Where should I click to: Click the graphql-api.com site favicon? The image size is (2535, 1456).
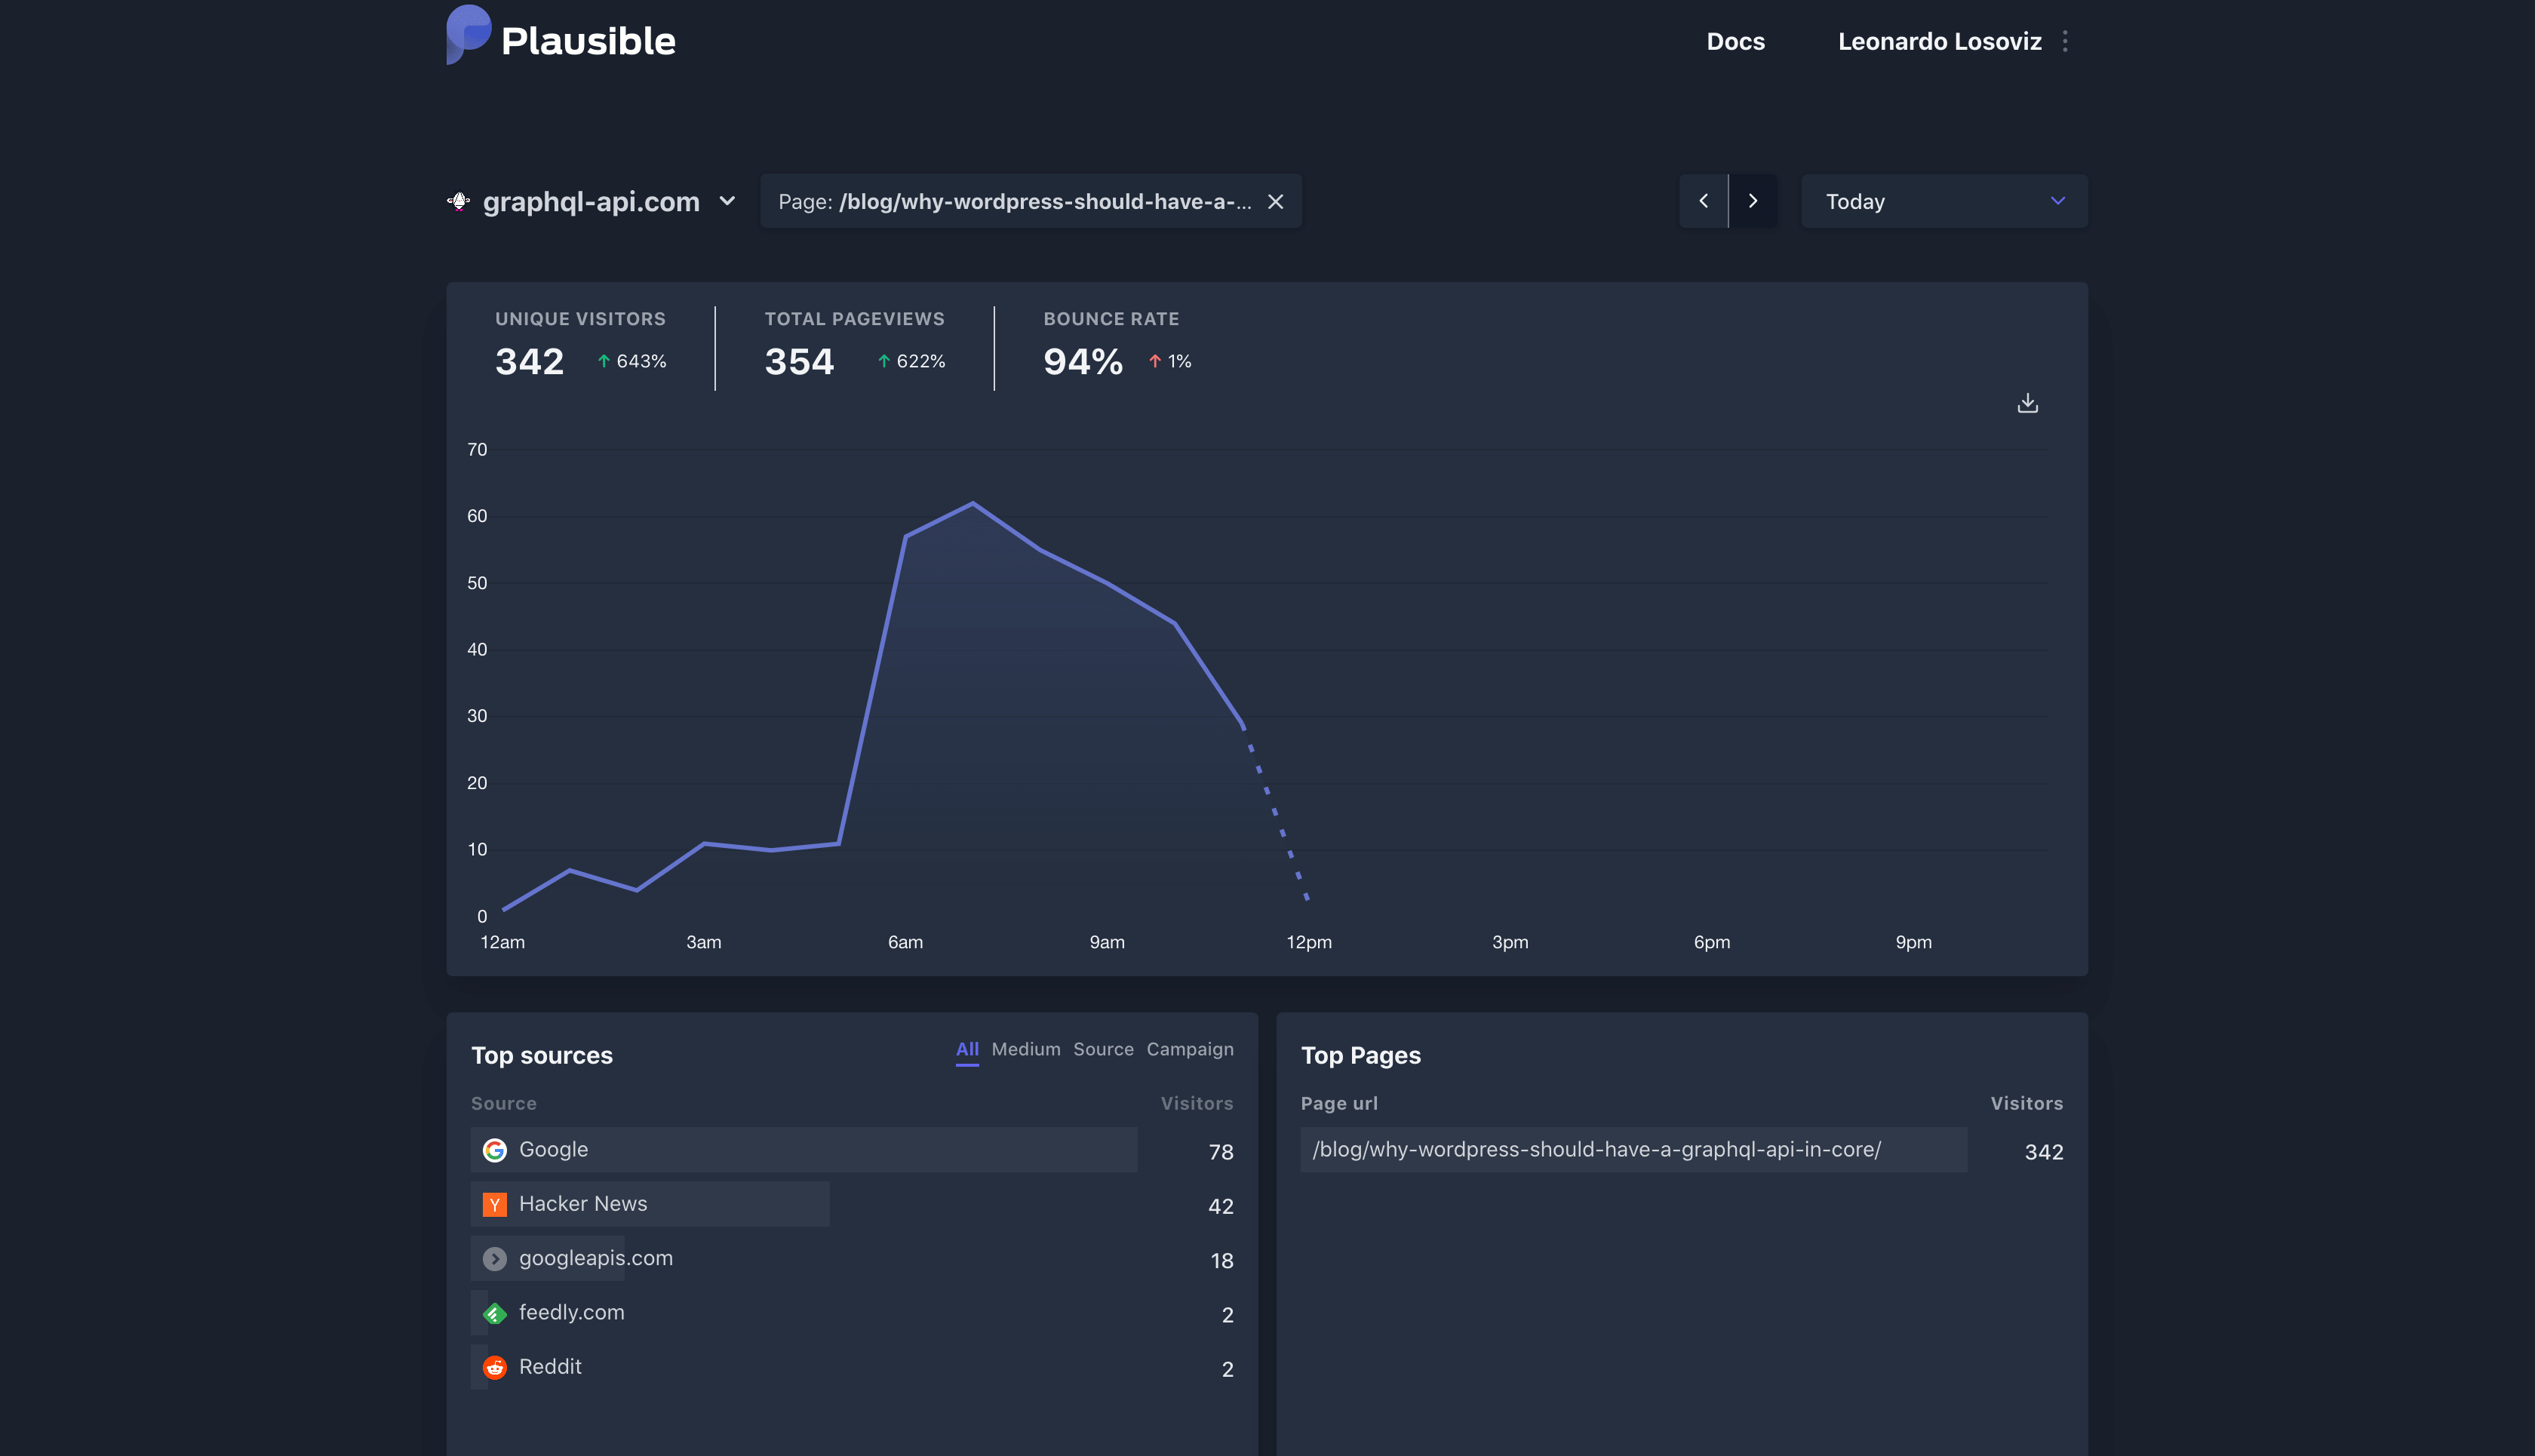point(458,201)
